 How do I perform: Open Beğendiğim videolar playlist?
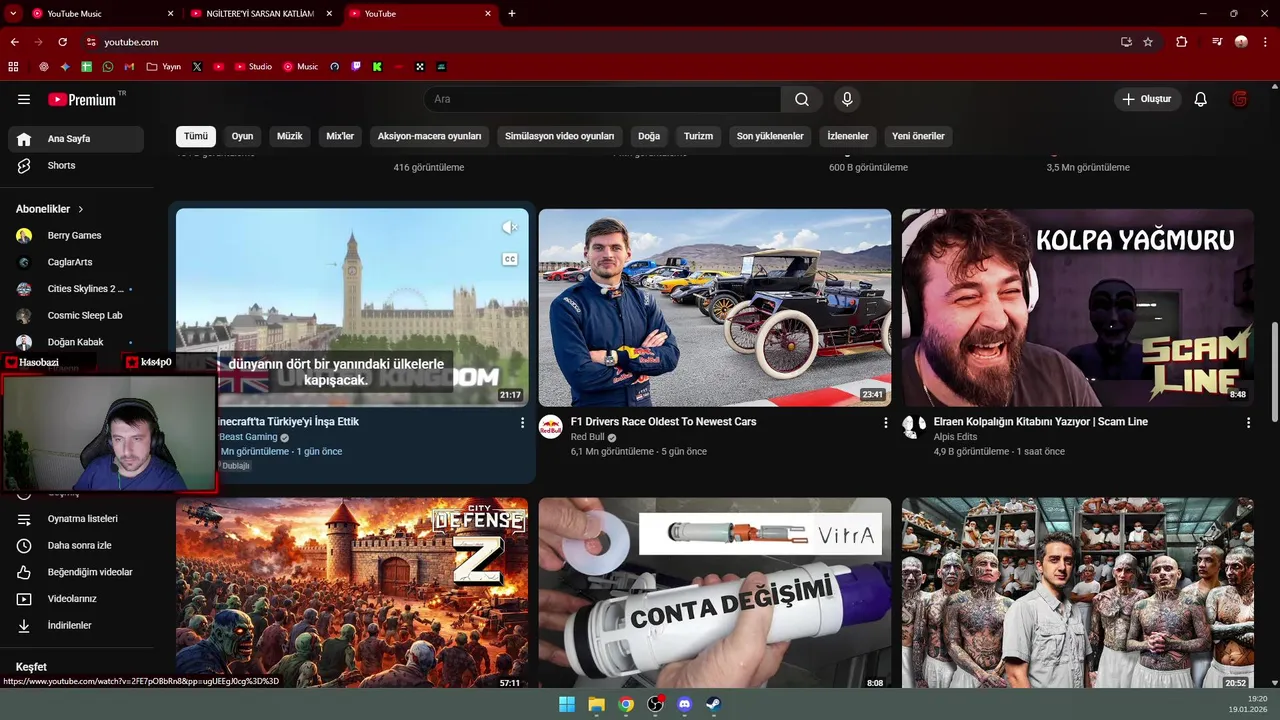[x=76, y=572]
